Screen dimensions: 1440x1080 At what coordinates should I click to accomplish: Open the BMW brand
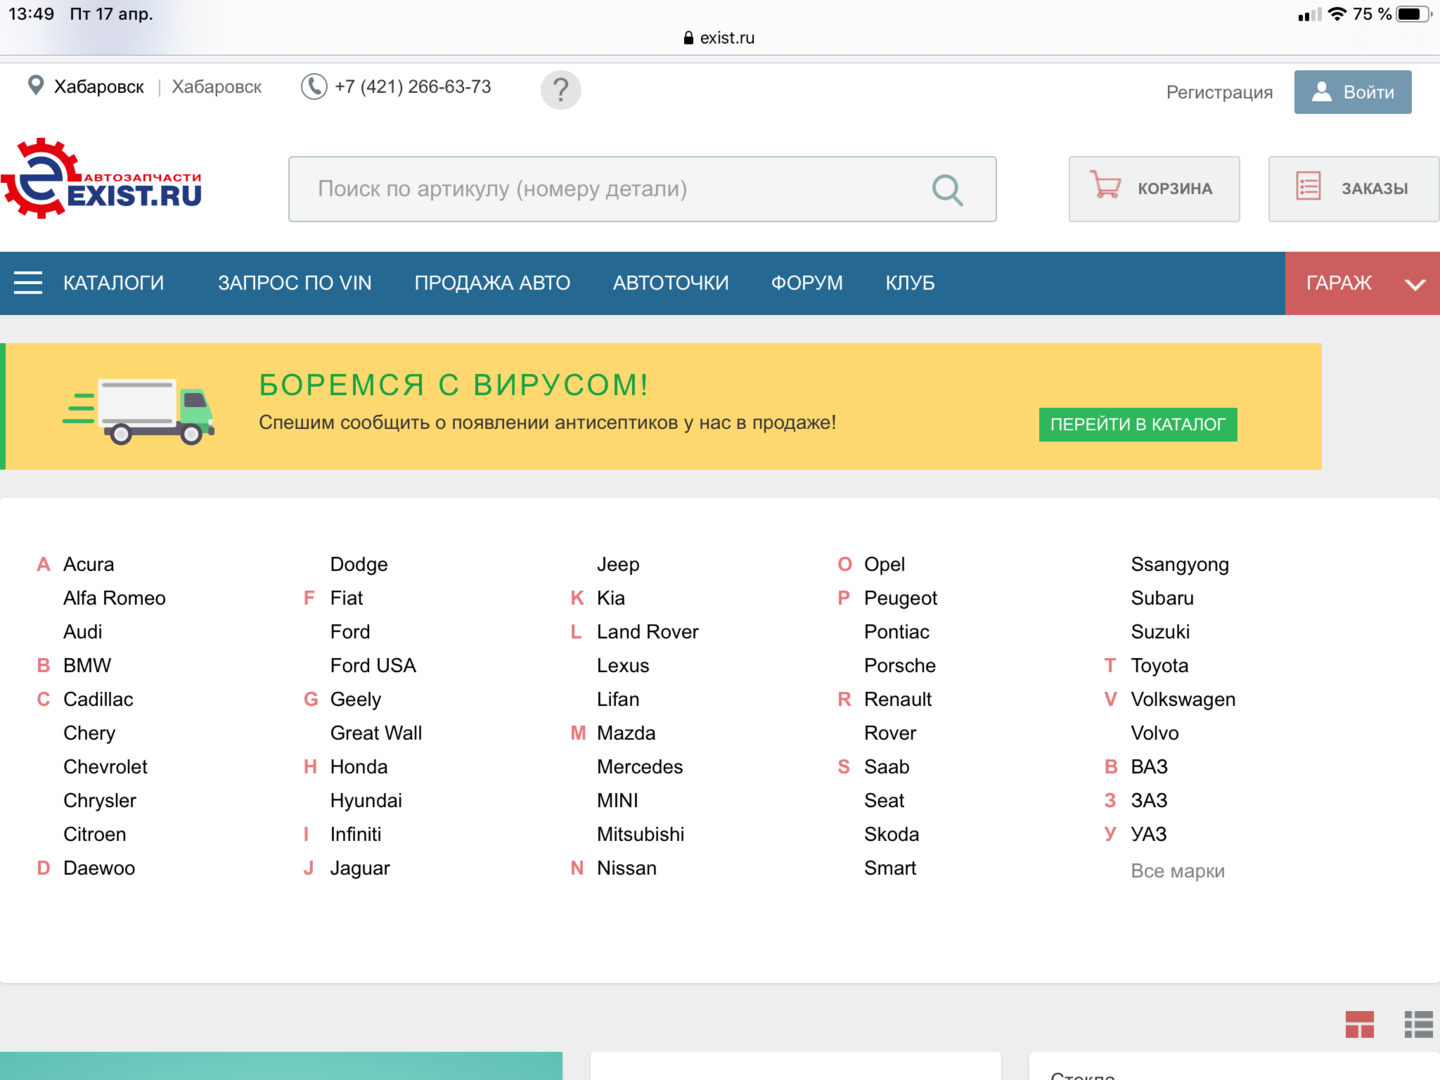pyautogui.click(x=87, y=666)
